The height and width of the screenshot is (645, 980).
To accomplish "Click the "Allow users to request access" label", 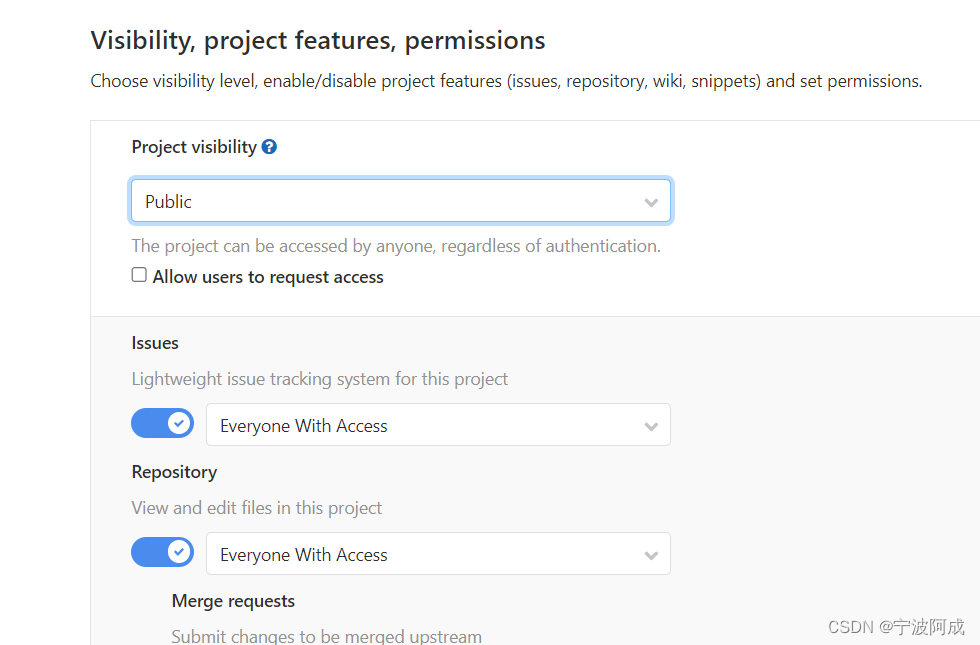I will point(268,277).
